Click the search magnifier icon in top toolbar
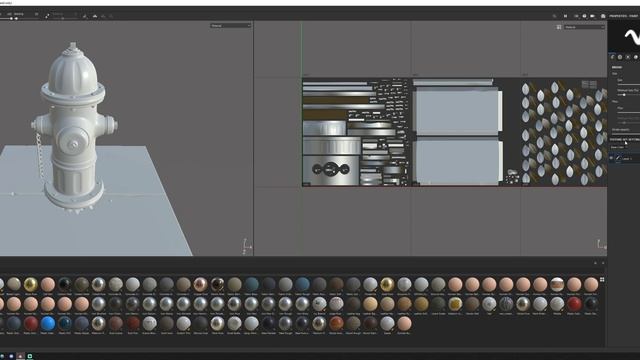The height and width of the screenshot is (360, 640). [554, 16]
